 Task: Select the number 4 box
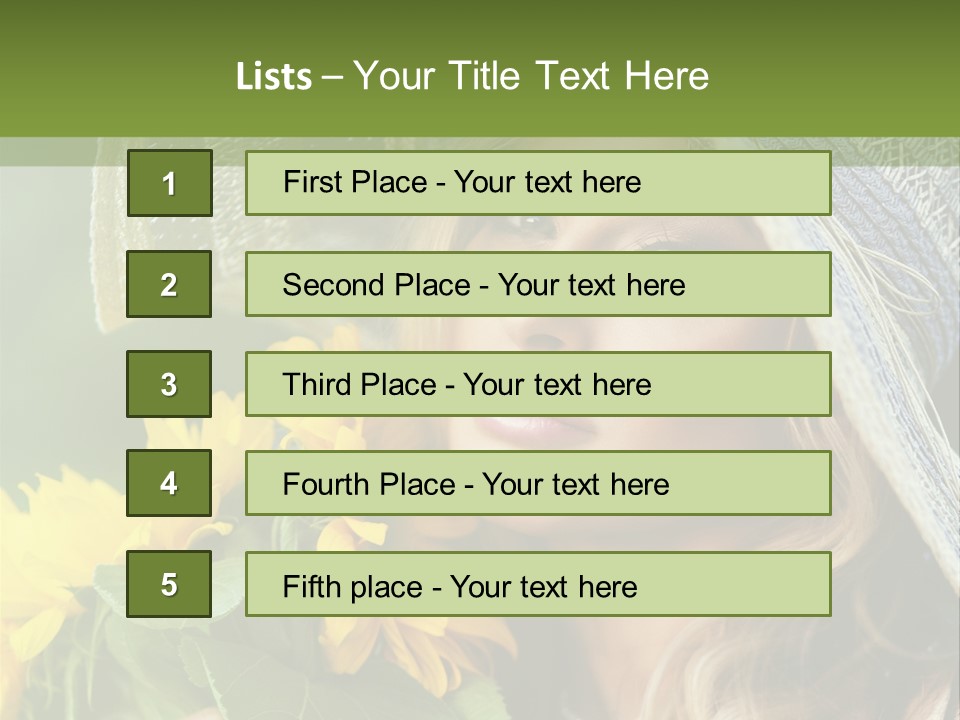(x=169, y=483)
